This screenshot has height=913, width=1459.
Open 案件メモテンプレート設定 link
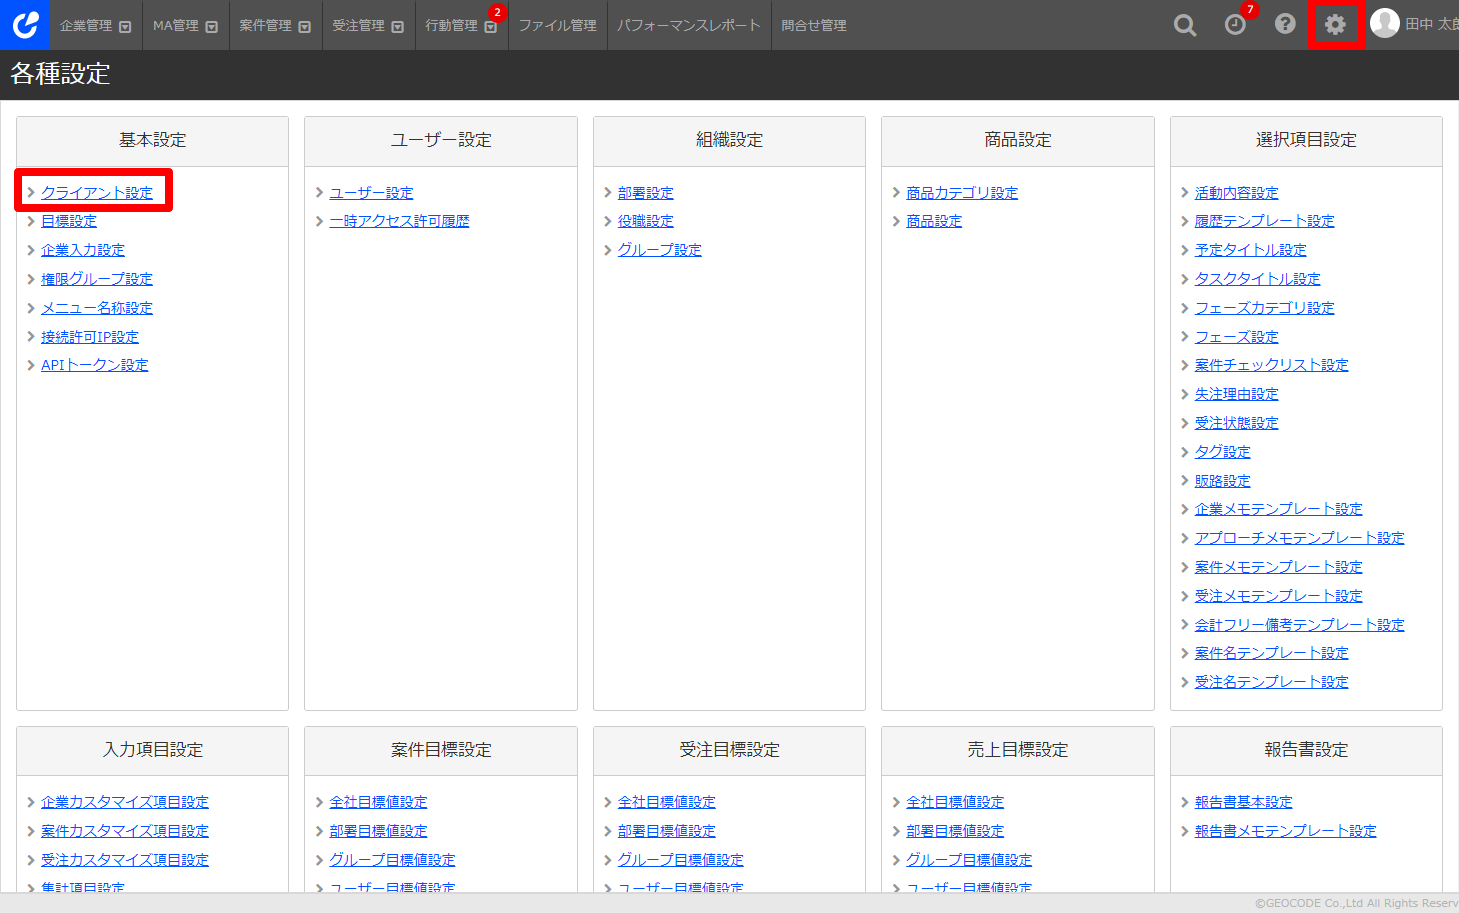click(x=1279, y=567)
